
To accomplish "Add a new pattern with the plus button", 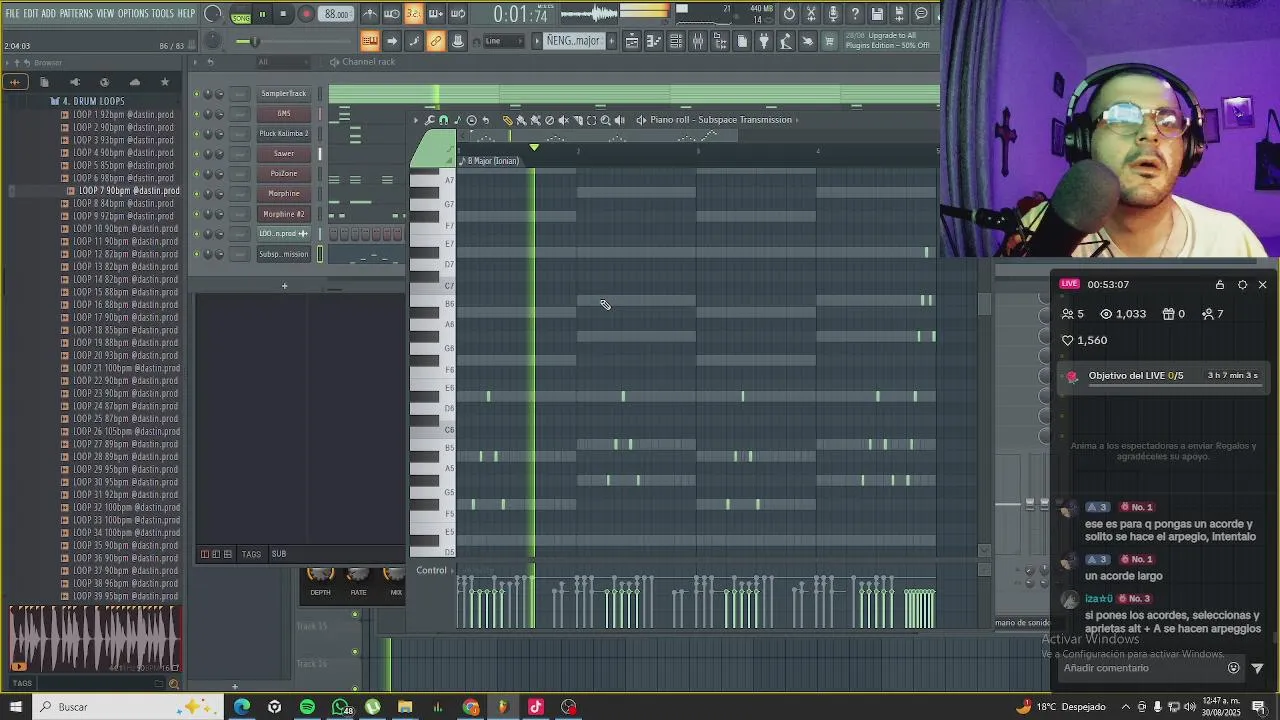I will [611, 41].
